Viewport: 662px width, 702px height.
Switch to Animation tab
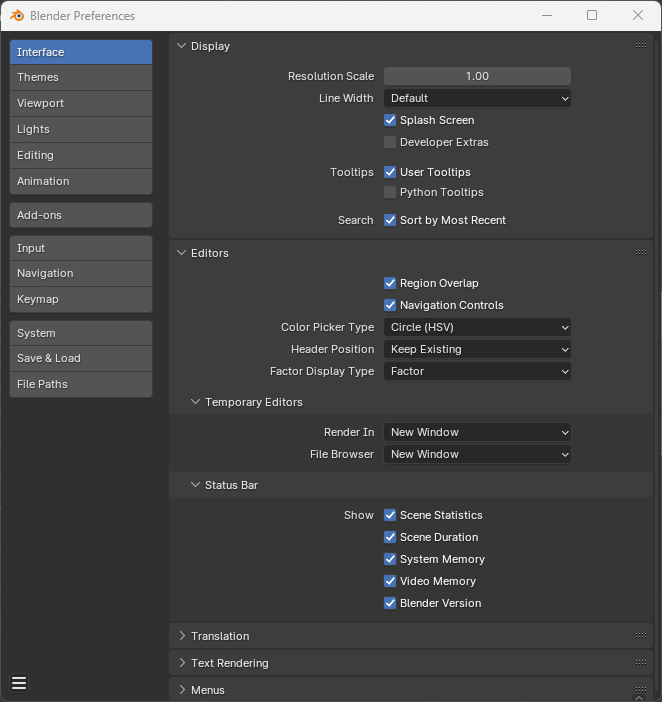click(81, 181)
